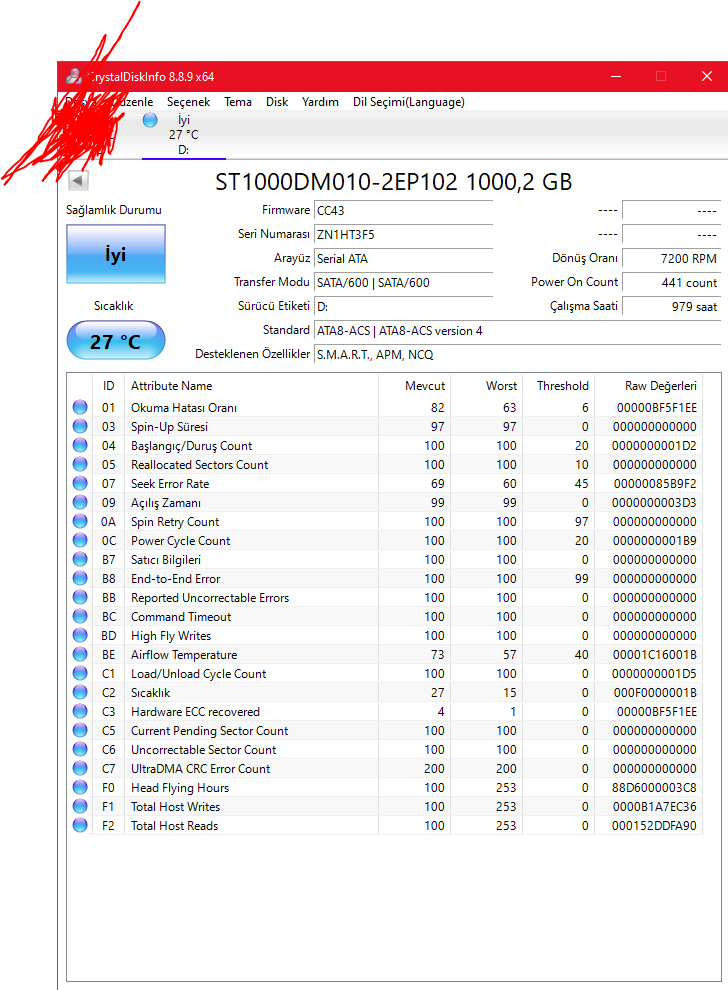Select the D: disk status tab
Screen dimensions: 728x990
tap(183, 134)
